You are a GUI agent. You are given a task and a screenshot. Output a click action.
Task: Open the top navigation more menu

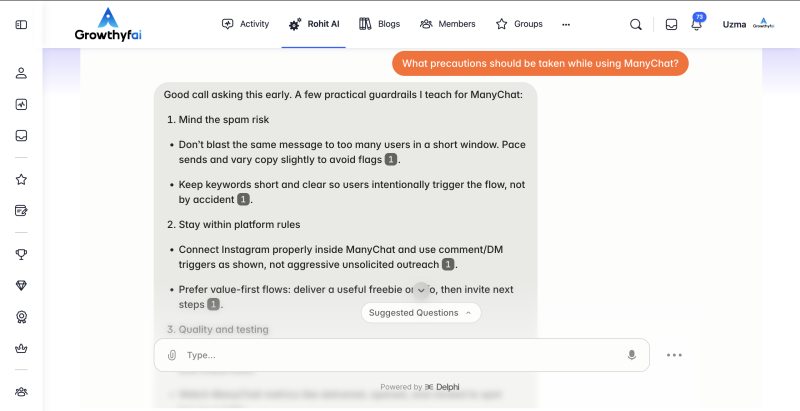pos(565,24)
